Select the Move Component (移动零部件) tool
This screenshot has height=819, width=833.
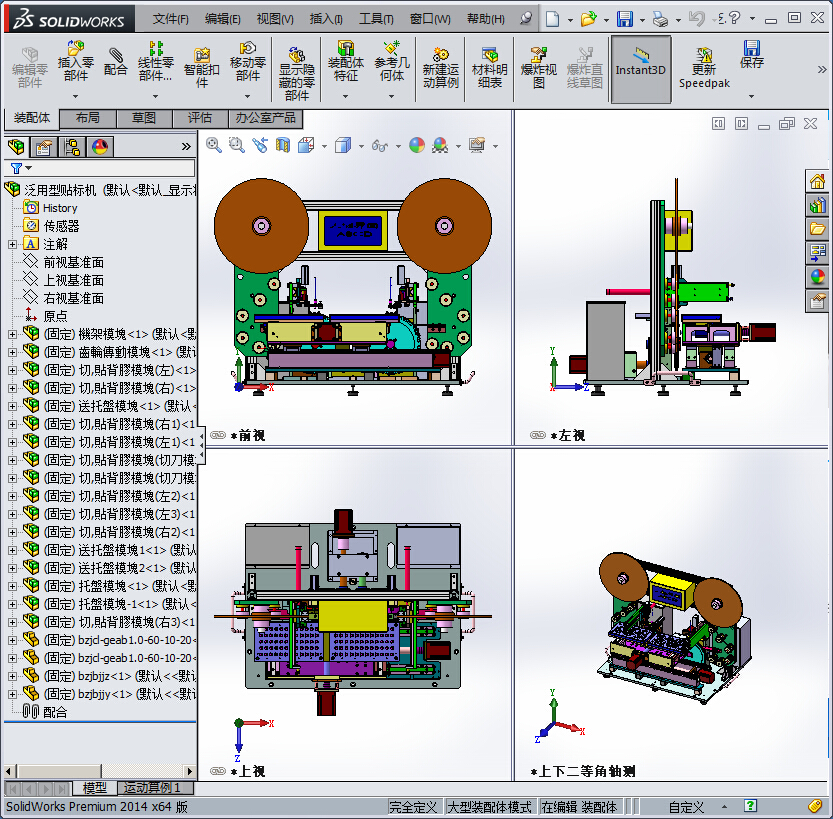click(x=247, y=61)
